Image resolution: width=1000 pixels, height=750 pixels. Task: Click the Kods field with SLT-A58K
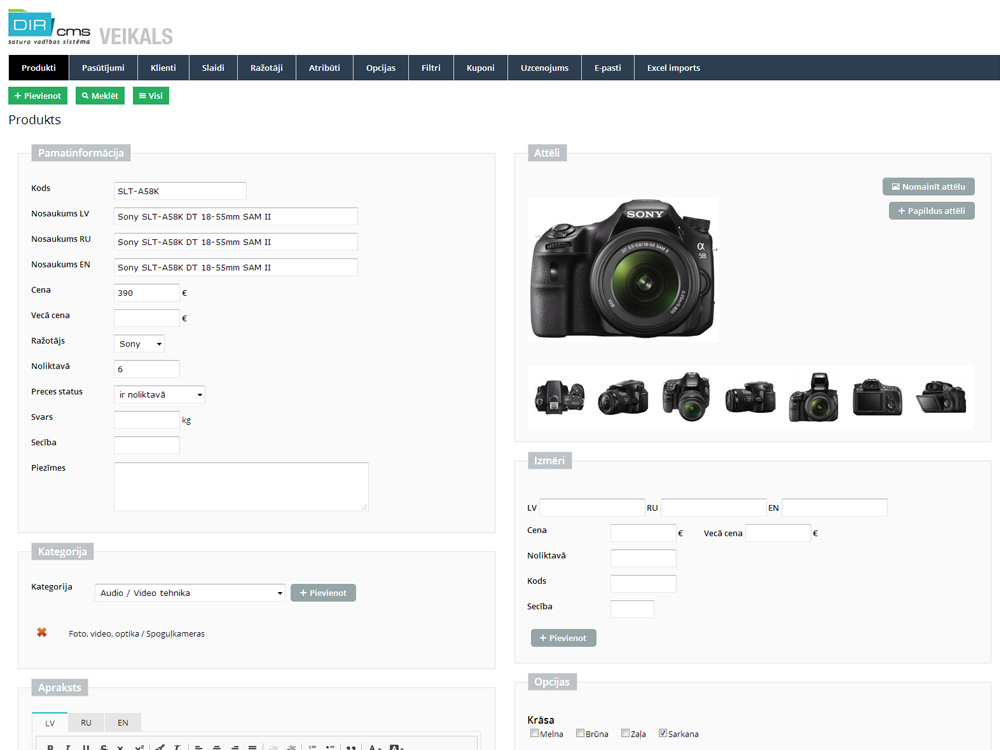(x=180, y=191)
